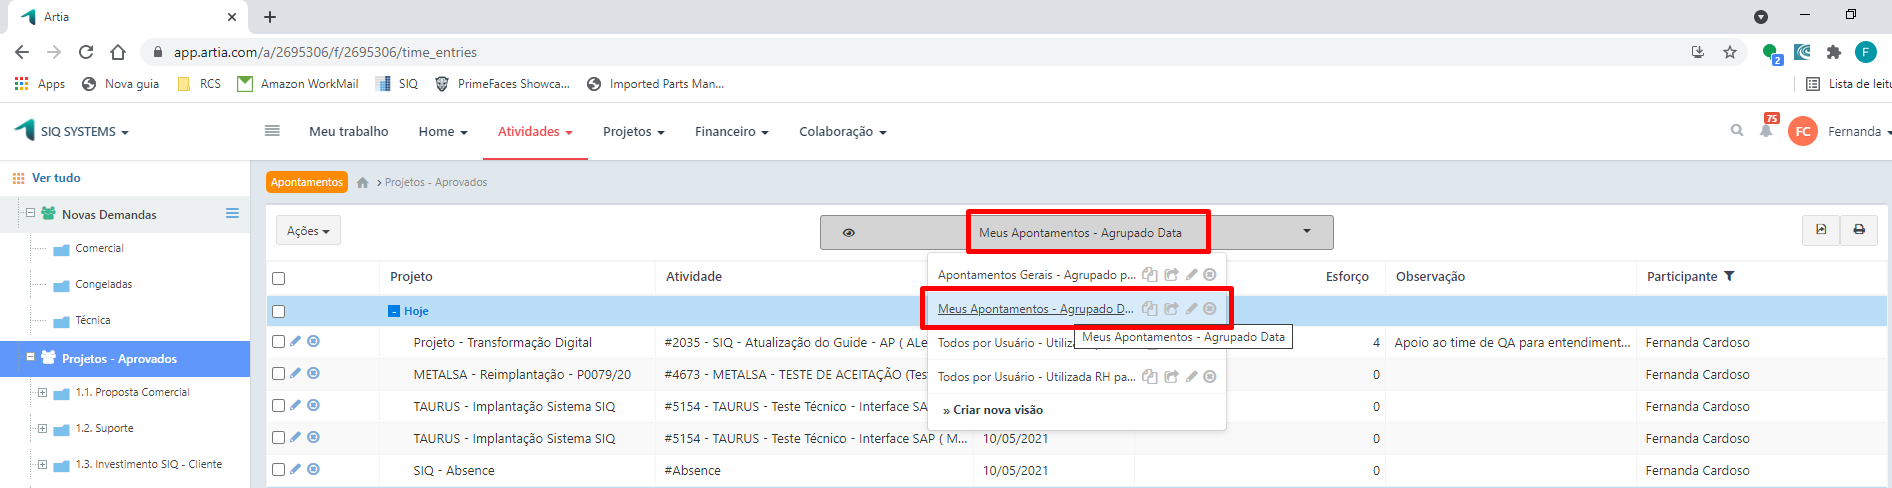The width and height of the screenshot is (1892, 488).
Task: Open notifications bell with 75 badge
Action: coord(1767,131)
